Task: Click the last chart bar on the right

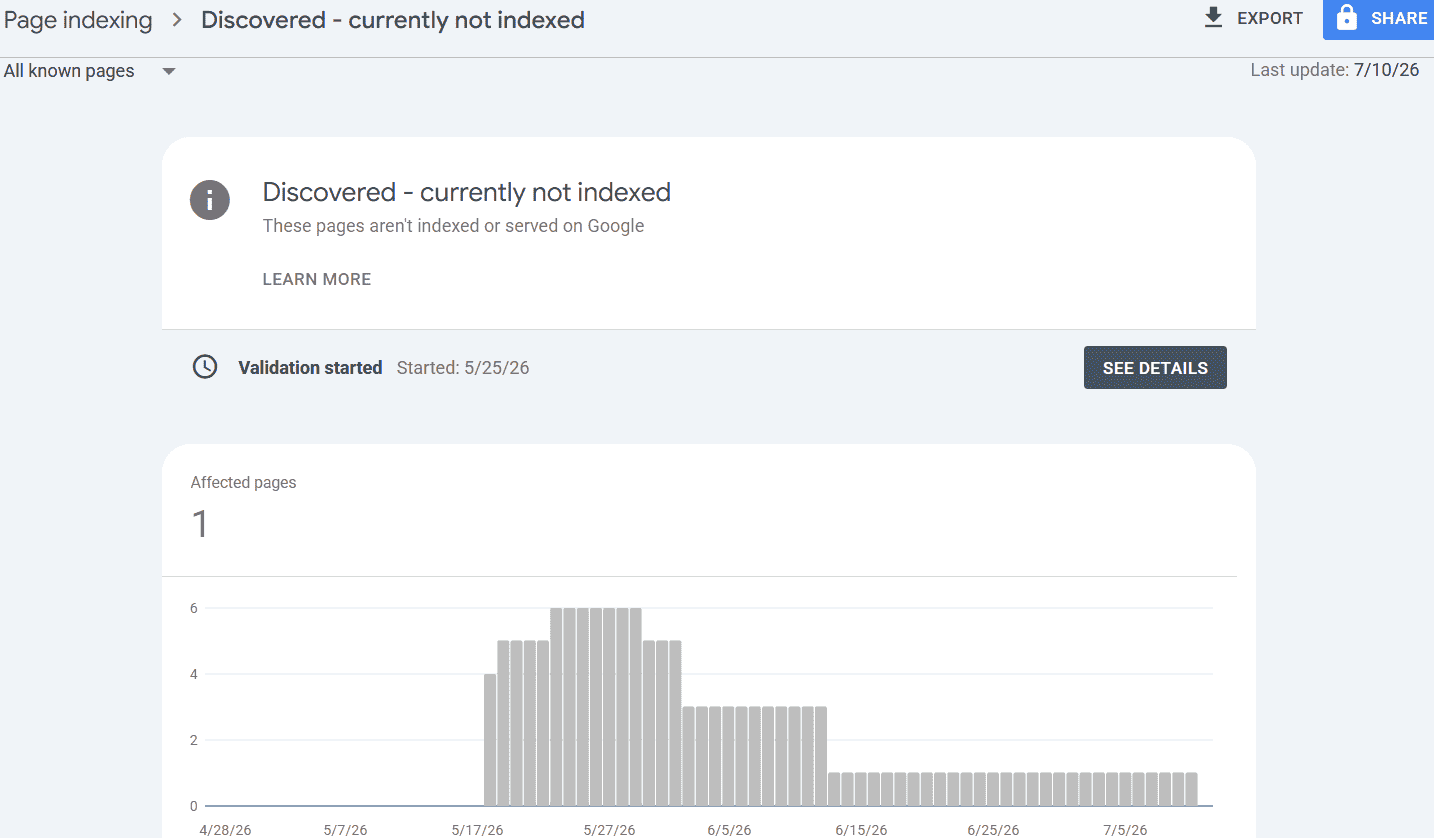Action: pos(1191,789)
